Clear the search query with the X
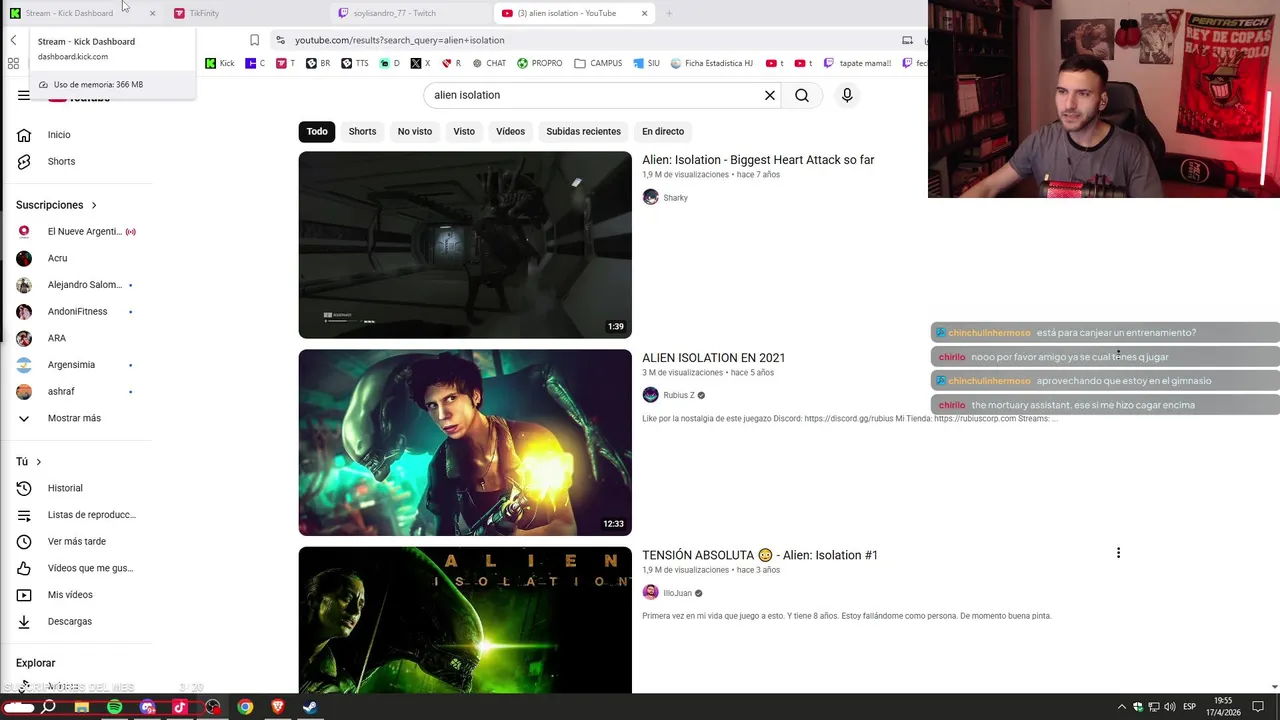Screen dimensions: 1280x720 tap(770, 95)
